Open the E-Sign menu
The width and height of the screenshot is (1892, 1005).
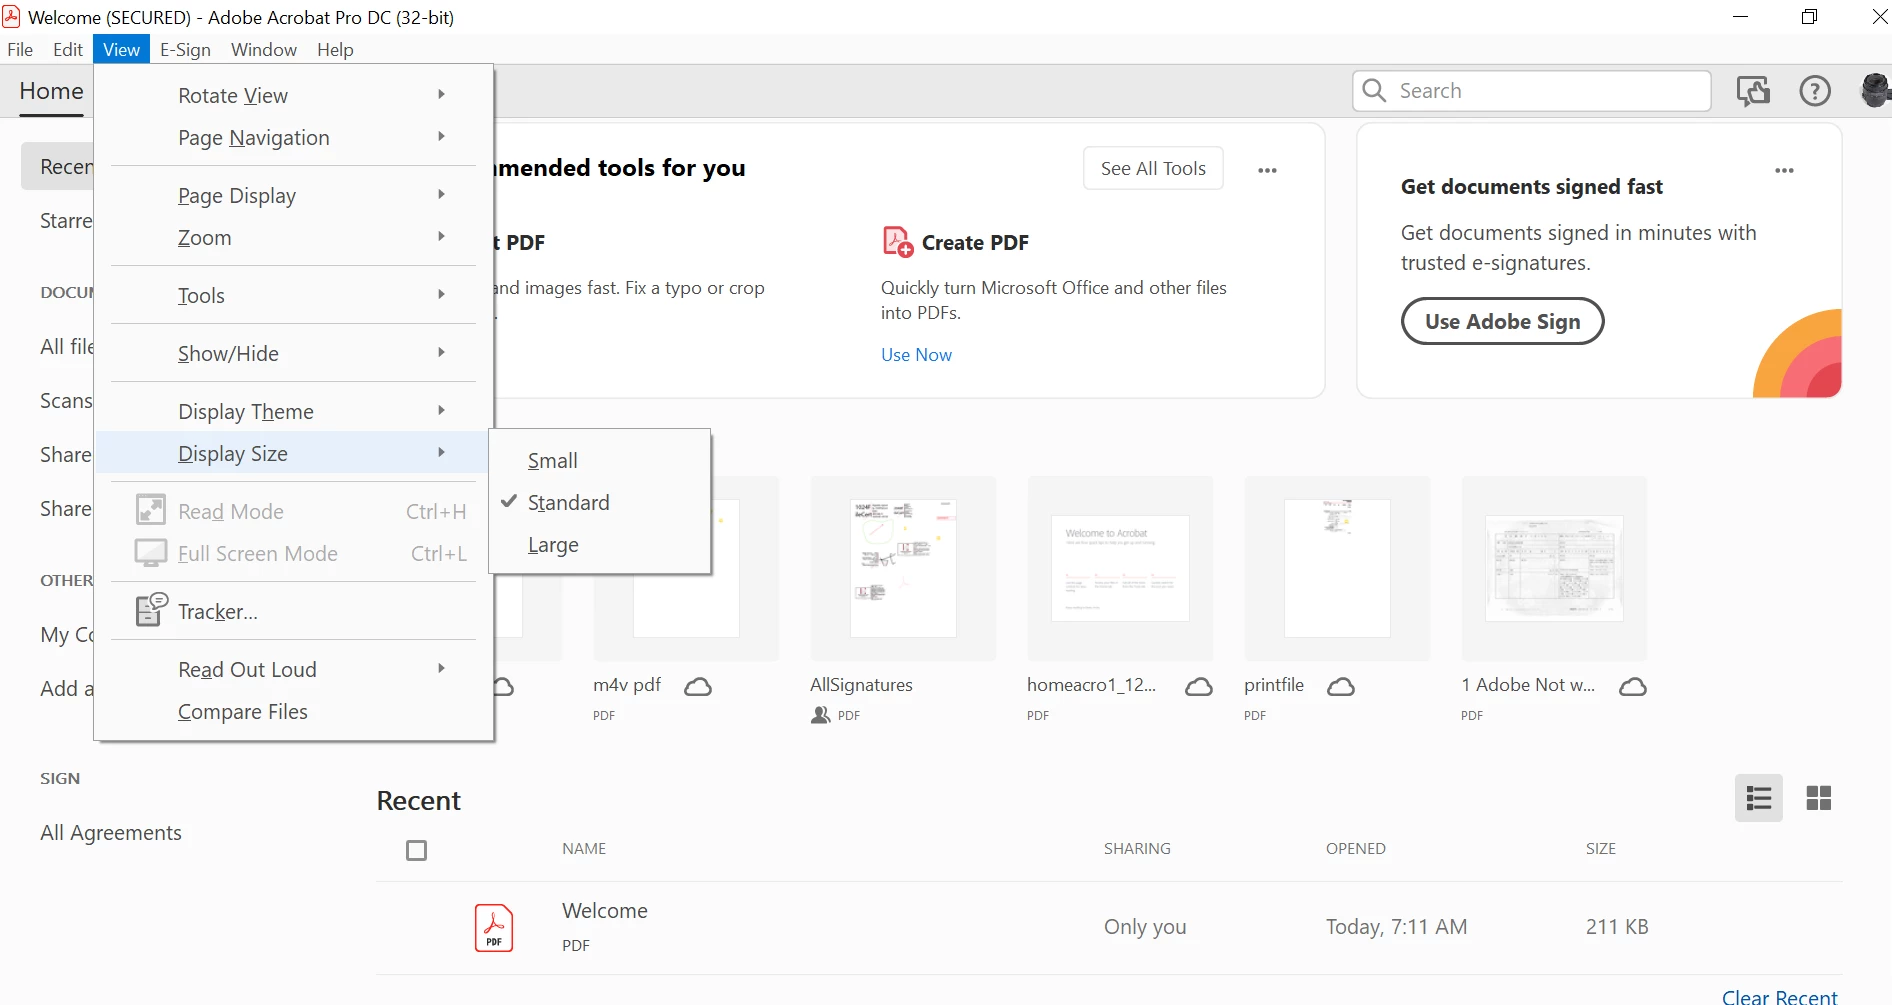(185, 49)
